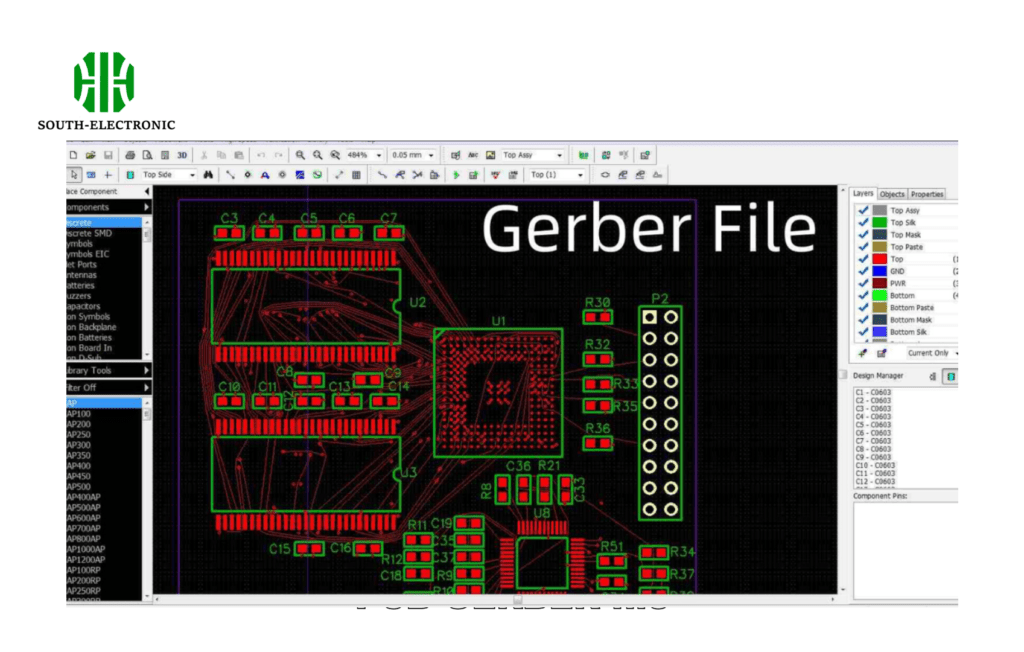Open the 0.05 mm grid dropdown

pyautogui.click(x=432, y=155)
